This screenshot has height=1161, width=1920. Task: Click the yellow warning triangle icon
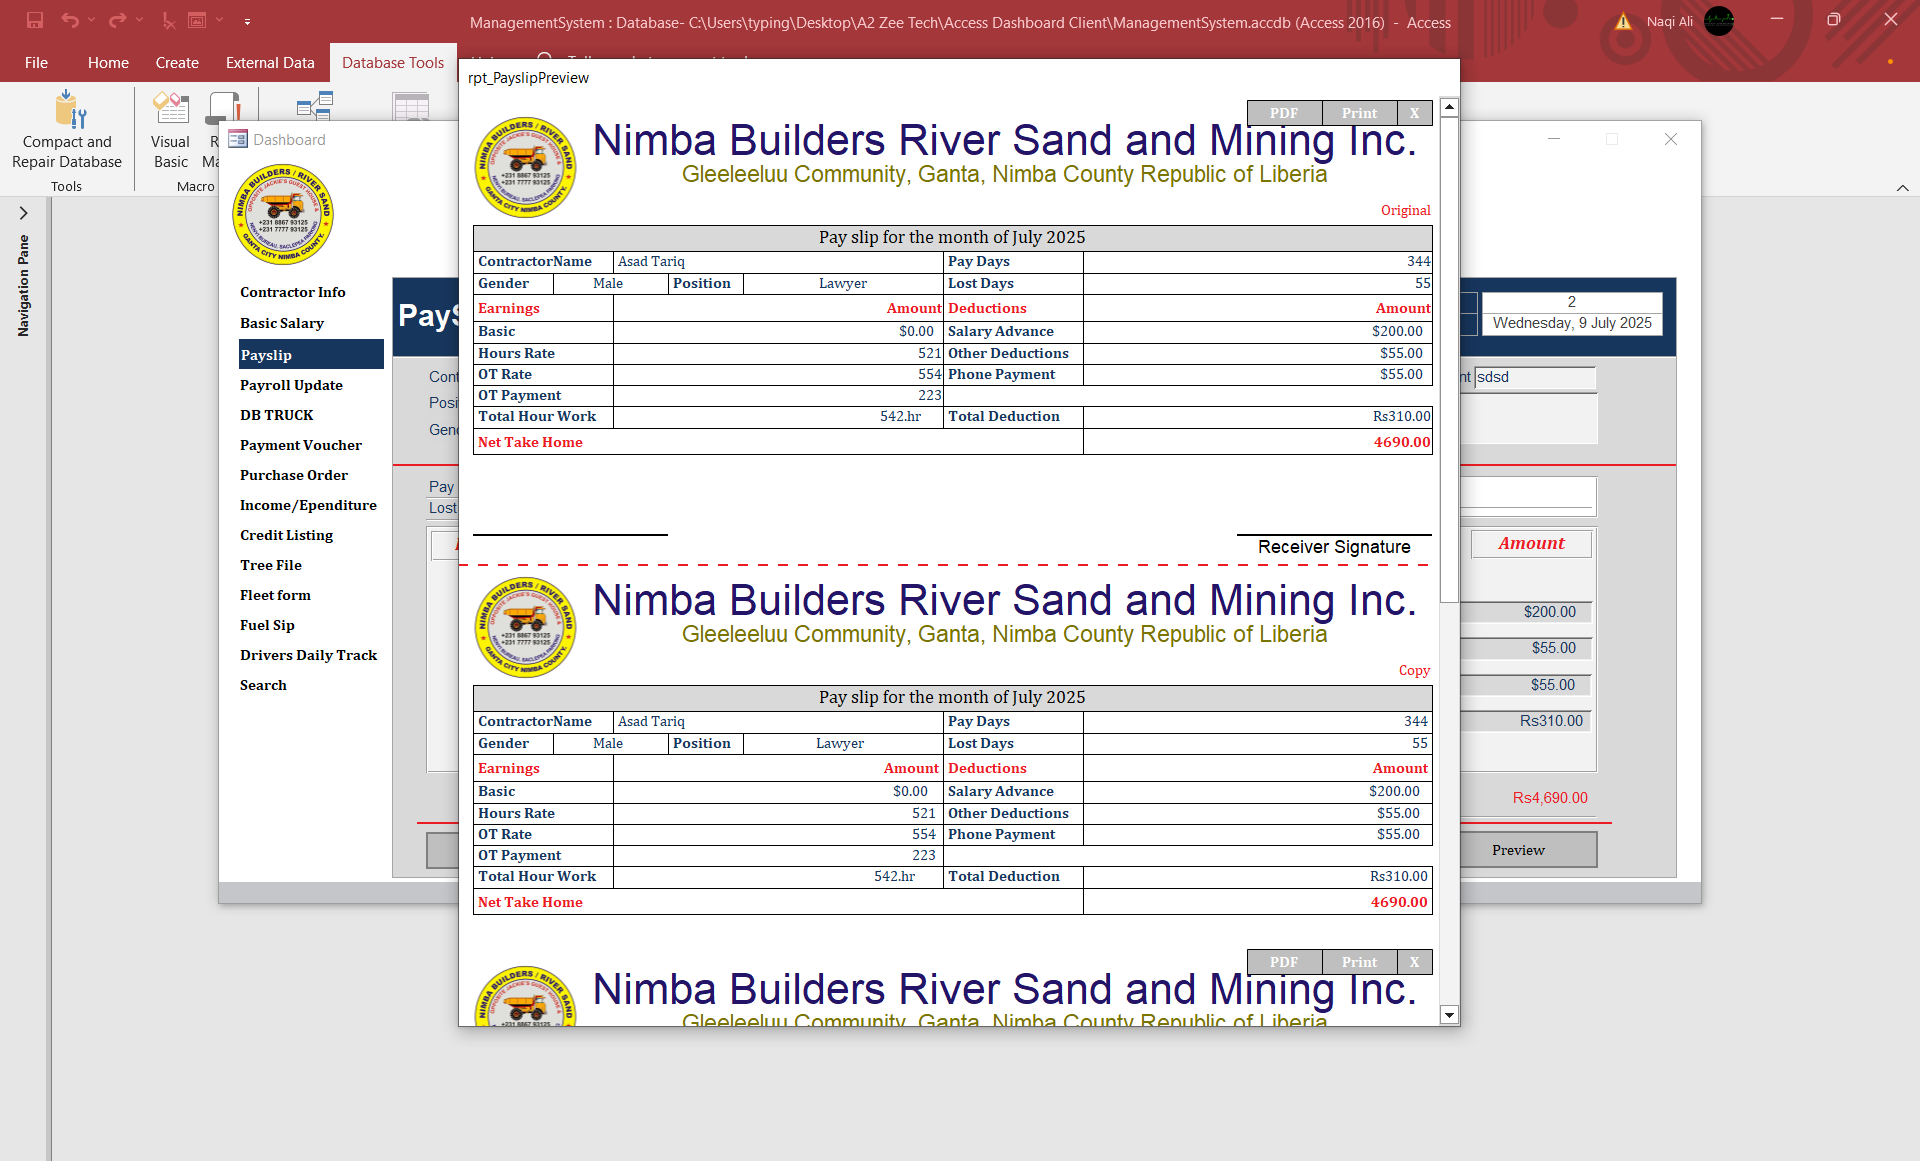[x=1624, y=21]
